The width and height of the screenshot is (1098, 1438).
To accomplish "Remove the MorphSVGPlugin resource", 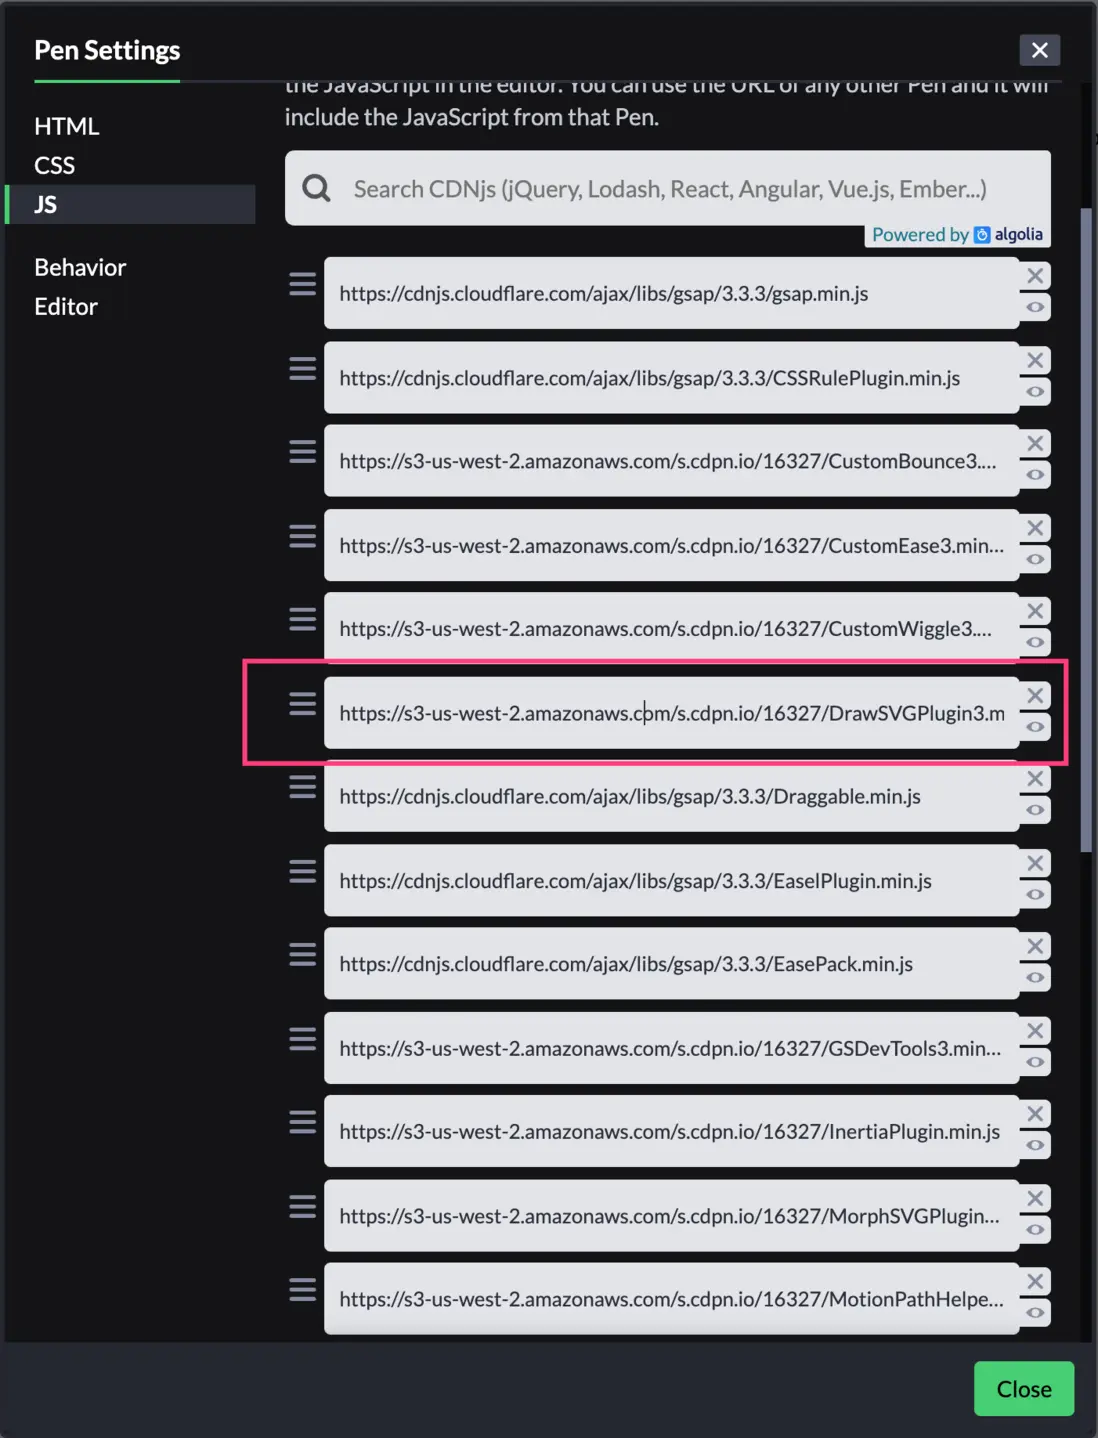I will (1035, 1198).
